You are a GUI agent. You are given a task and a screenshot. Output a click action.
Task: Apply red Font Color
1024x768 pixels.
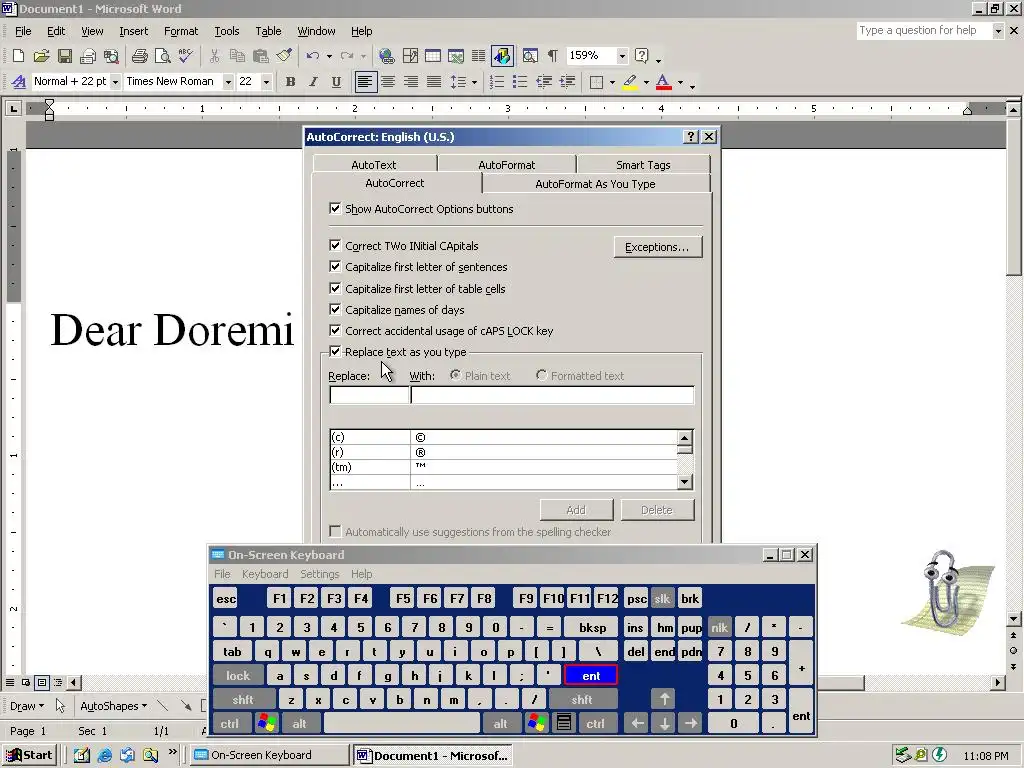coord(664,82)
